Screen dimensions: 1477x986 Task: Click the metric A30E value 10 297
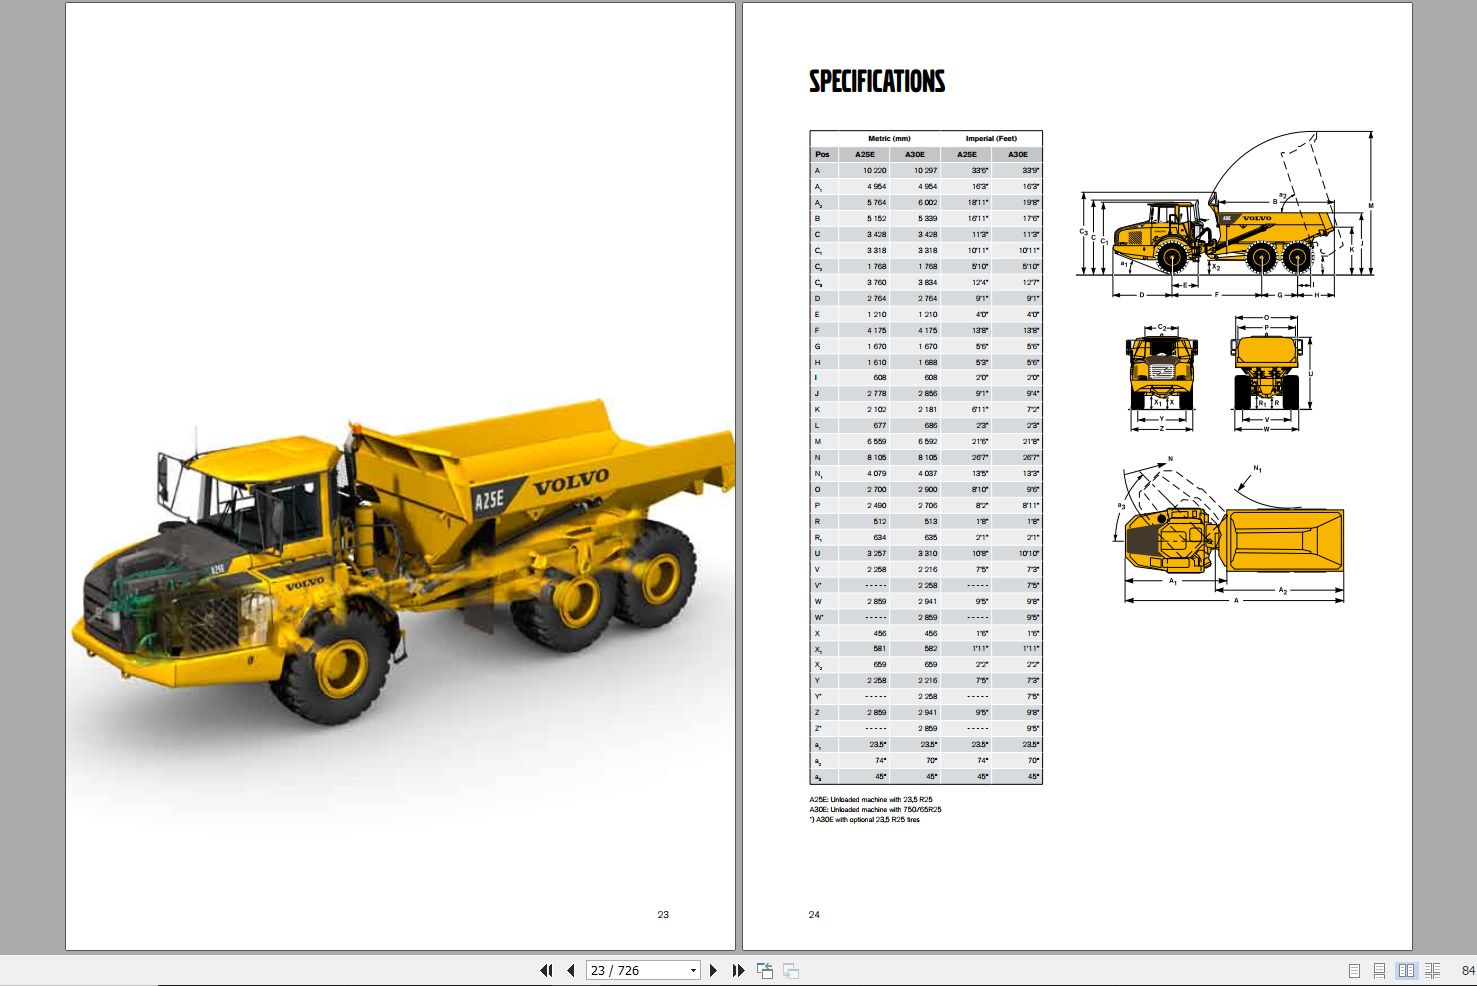coord(925,170)
